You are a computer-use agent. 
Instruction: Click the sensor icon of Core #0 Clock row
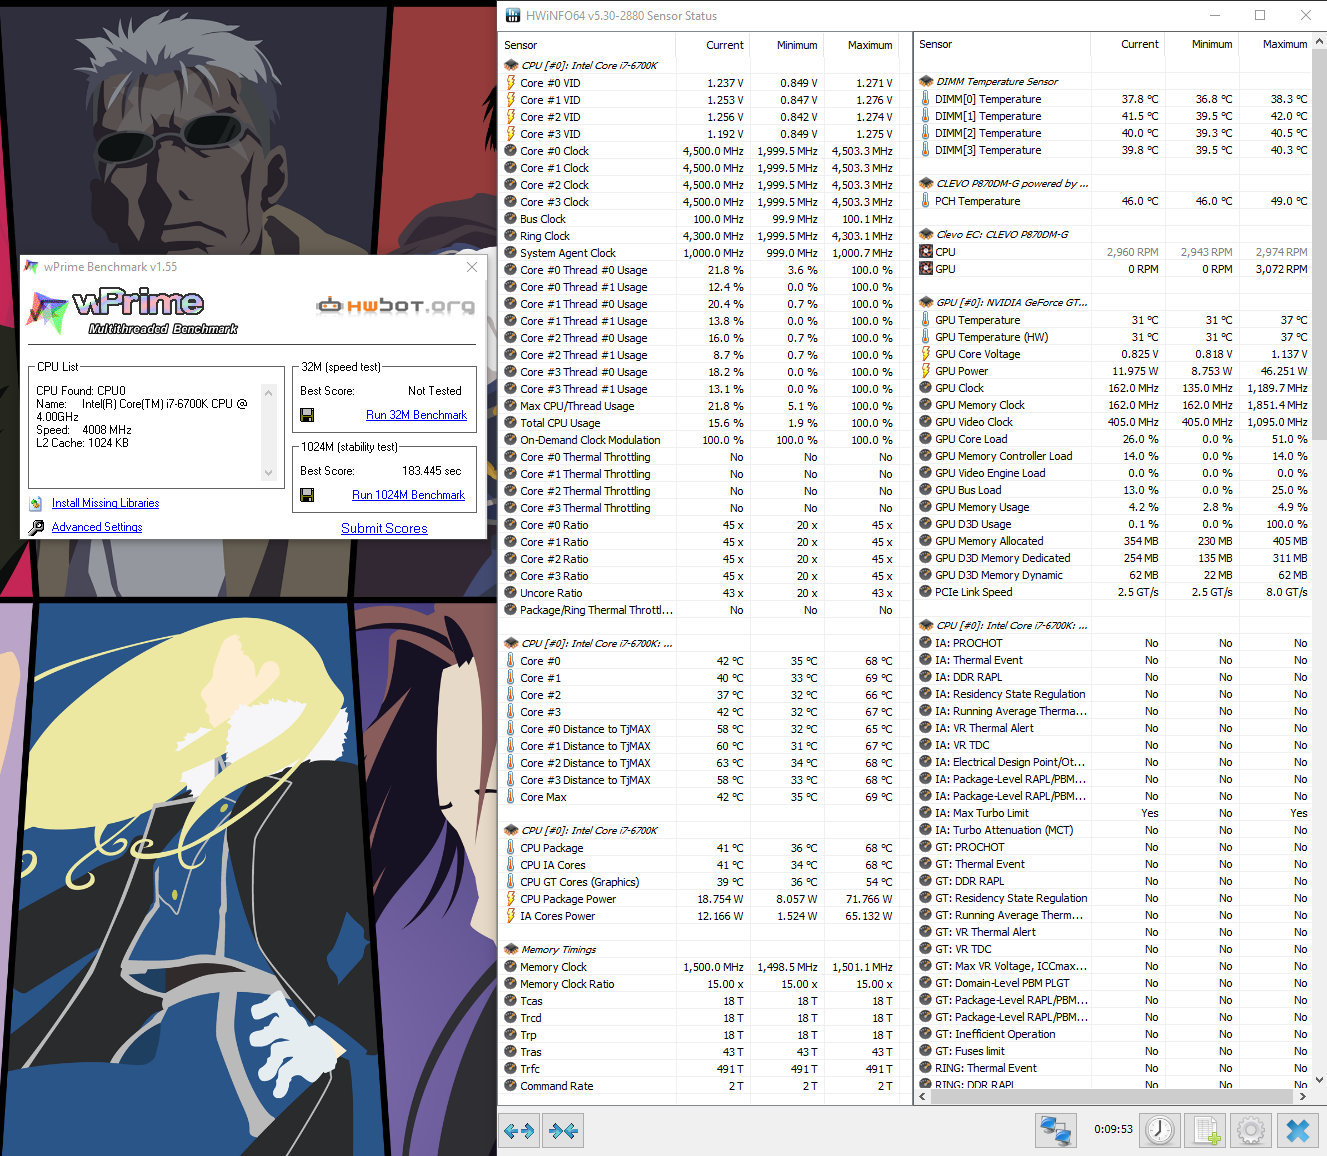click(511, 151)
